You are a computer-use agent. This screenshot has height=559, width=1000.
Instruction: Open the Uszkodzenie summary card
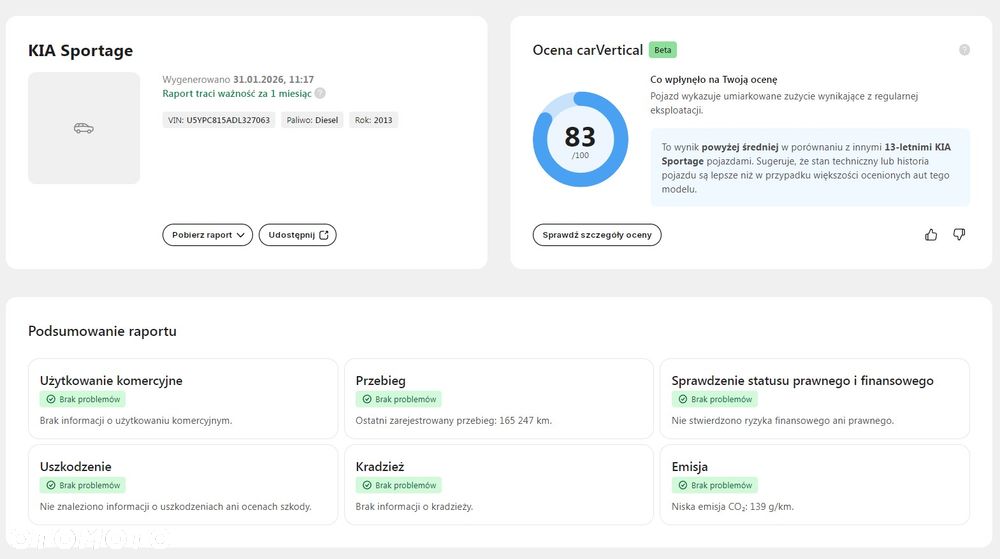coord(183,484)
